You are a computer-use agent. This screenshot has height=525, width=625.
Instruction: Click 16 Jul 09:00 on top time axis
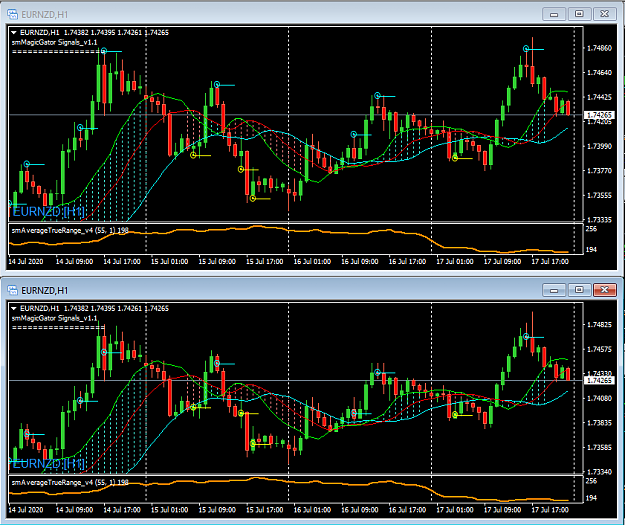[x=360, y=262]
